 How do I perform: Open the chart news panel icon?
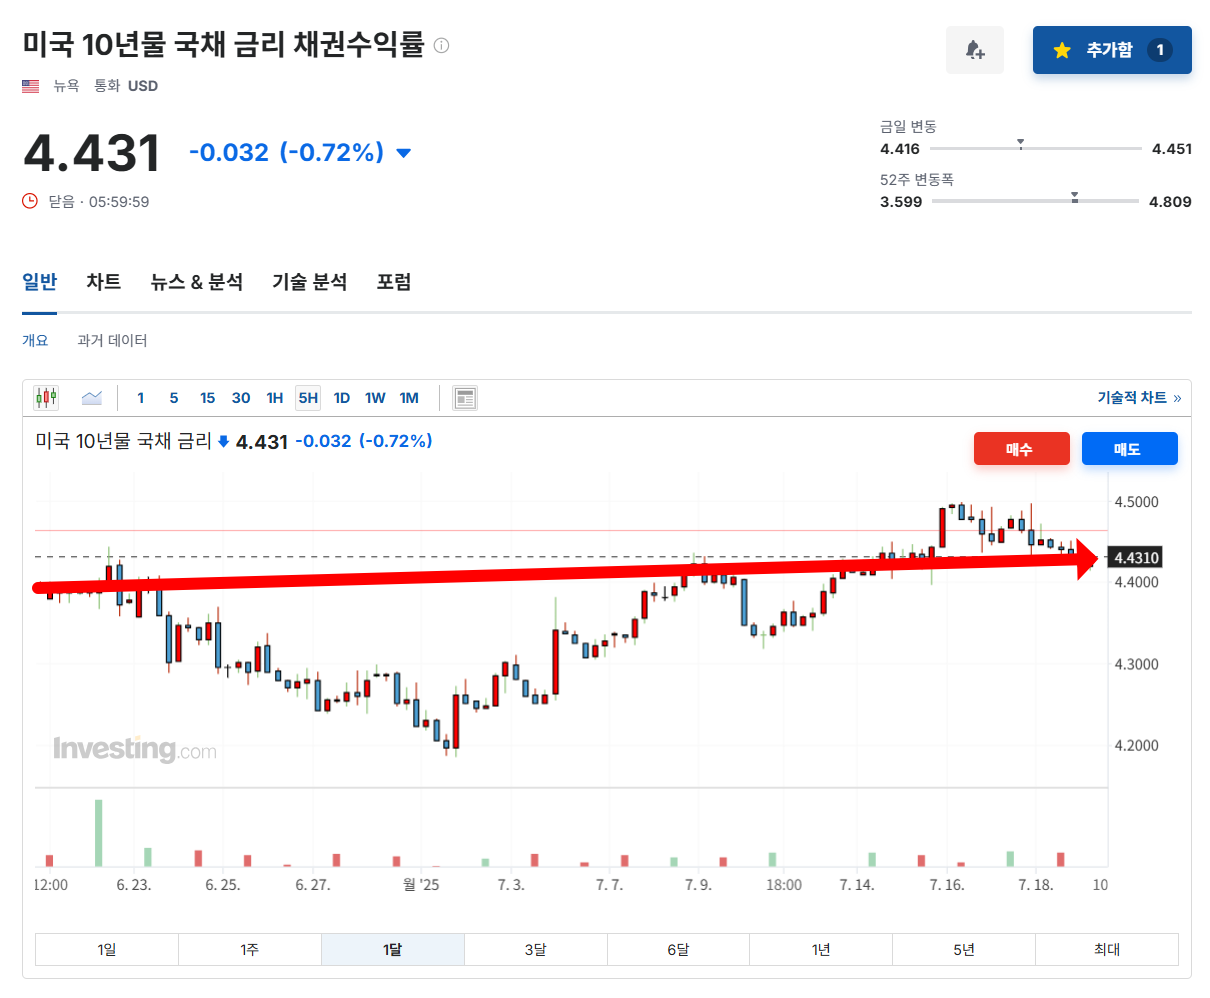(x=464, y=397)
